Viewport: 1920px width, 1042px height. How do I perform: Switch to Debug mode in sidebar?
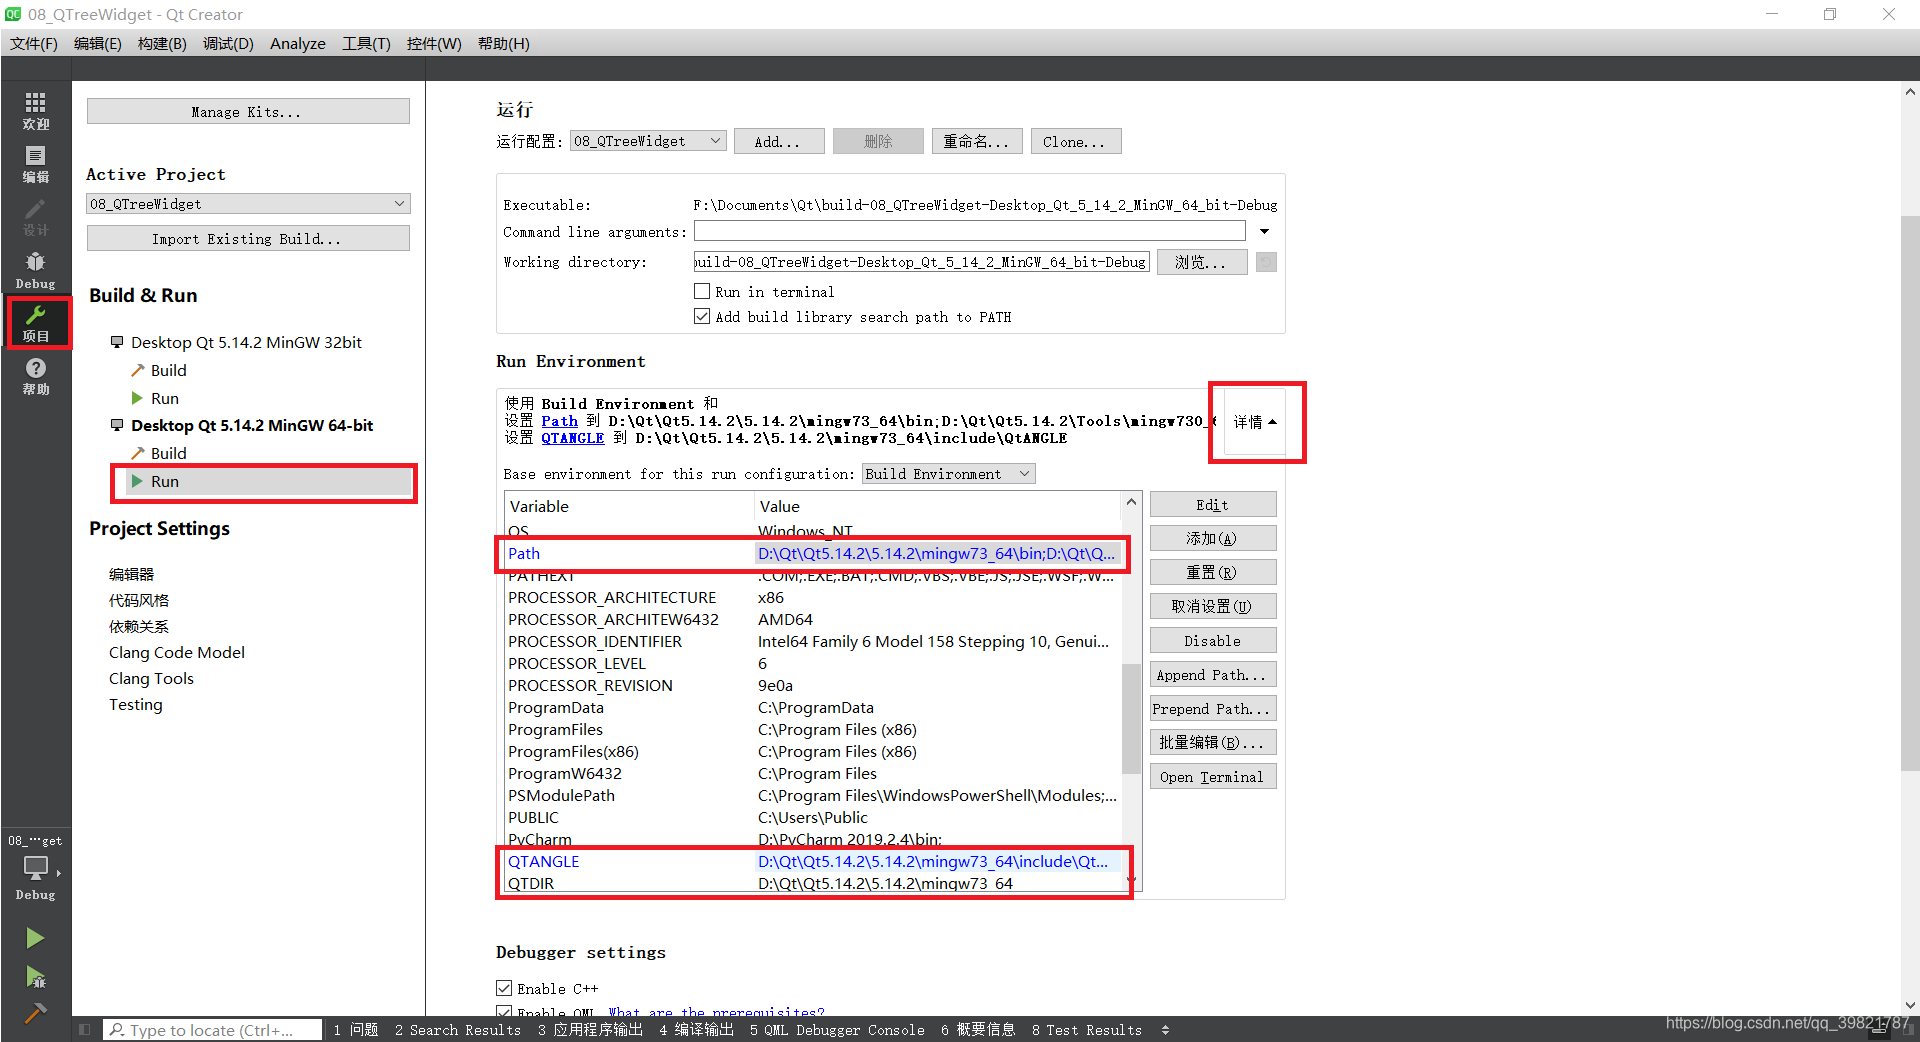pyautogui.click(x=36, y=271)
